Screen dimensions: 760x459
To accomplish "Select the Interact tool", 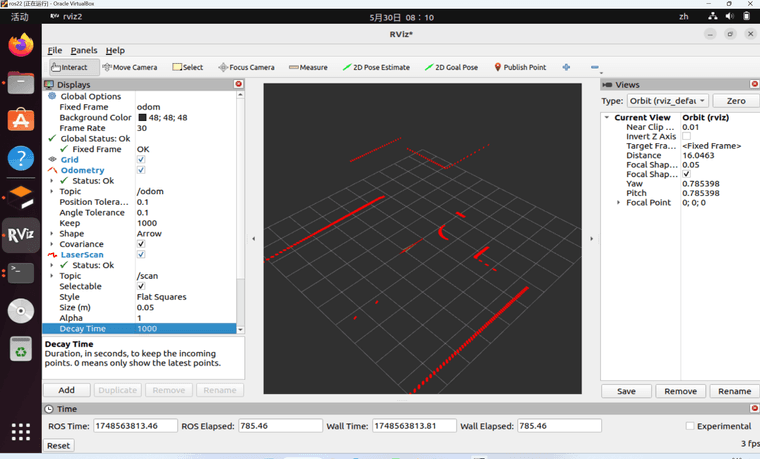I will [74, 67].
